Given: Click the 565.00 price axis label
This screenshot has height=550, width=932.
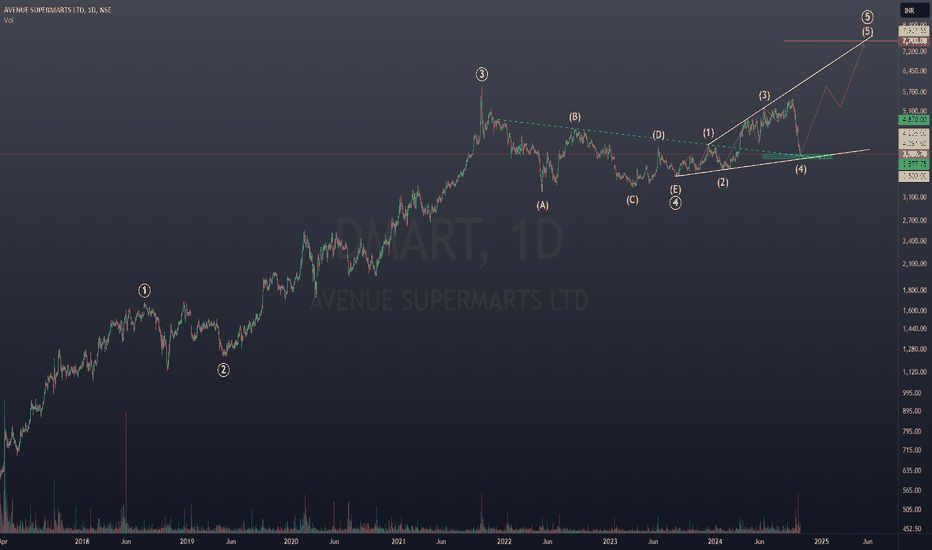Looking at the screenshot, I should pos(912,490).
